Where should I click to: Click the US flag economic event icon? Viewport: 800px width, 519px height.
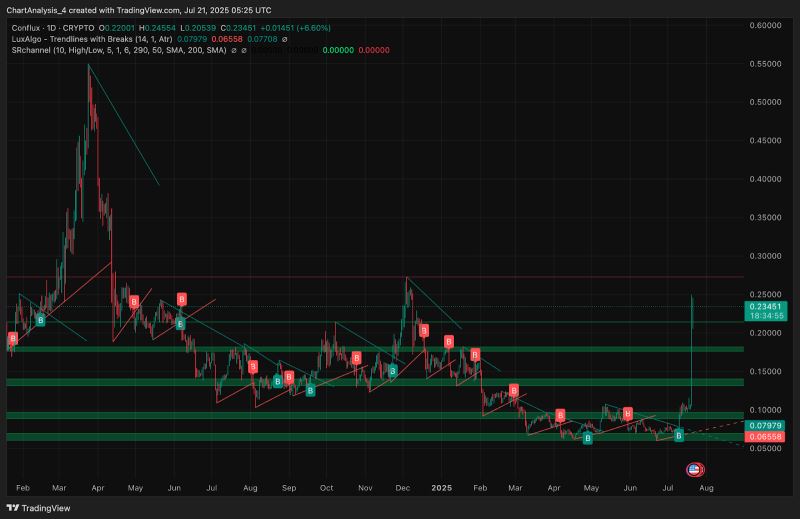693,469
